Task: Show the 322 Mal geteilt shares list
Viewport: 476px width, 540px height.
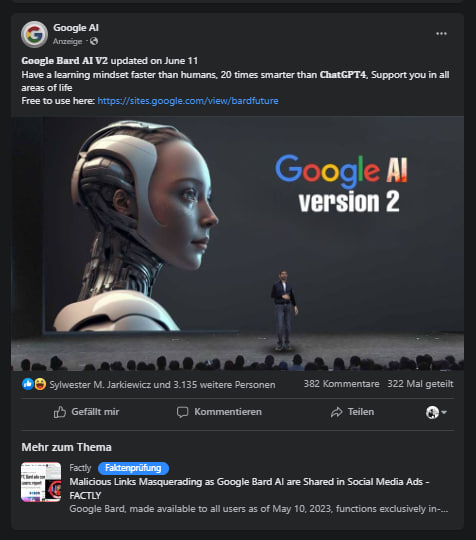Action: (420, 384)
